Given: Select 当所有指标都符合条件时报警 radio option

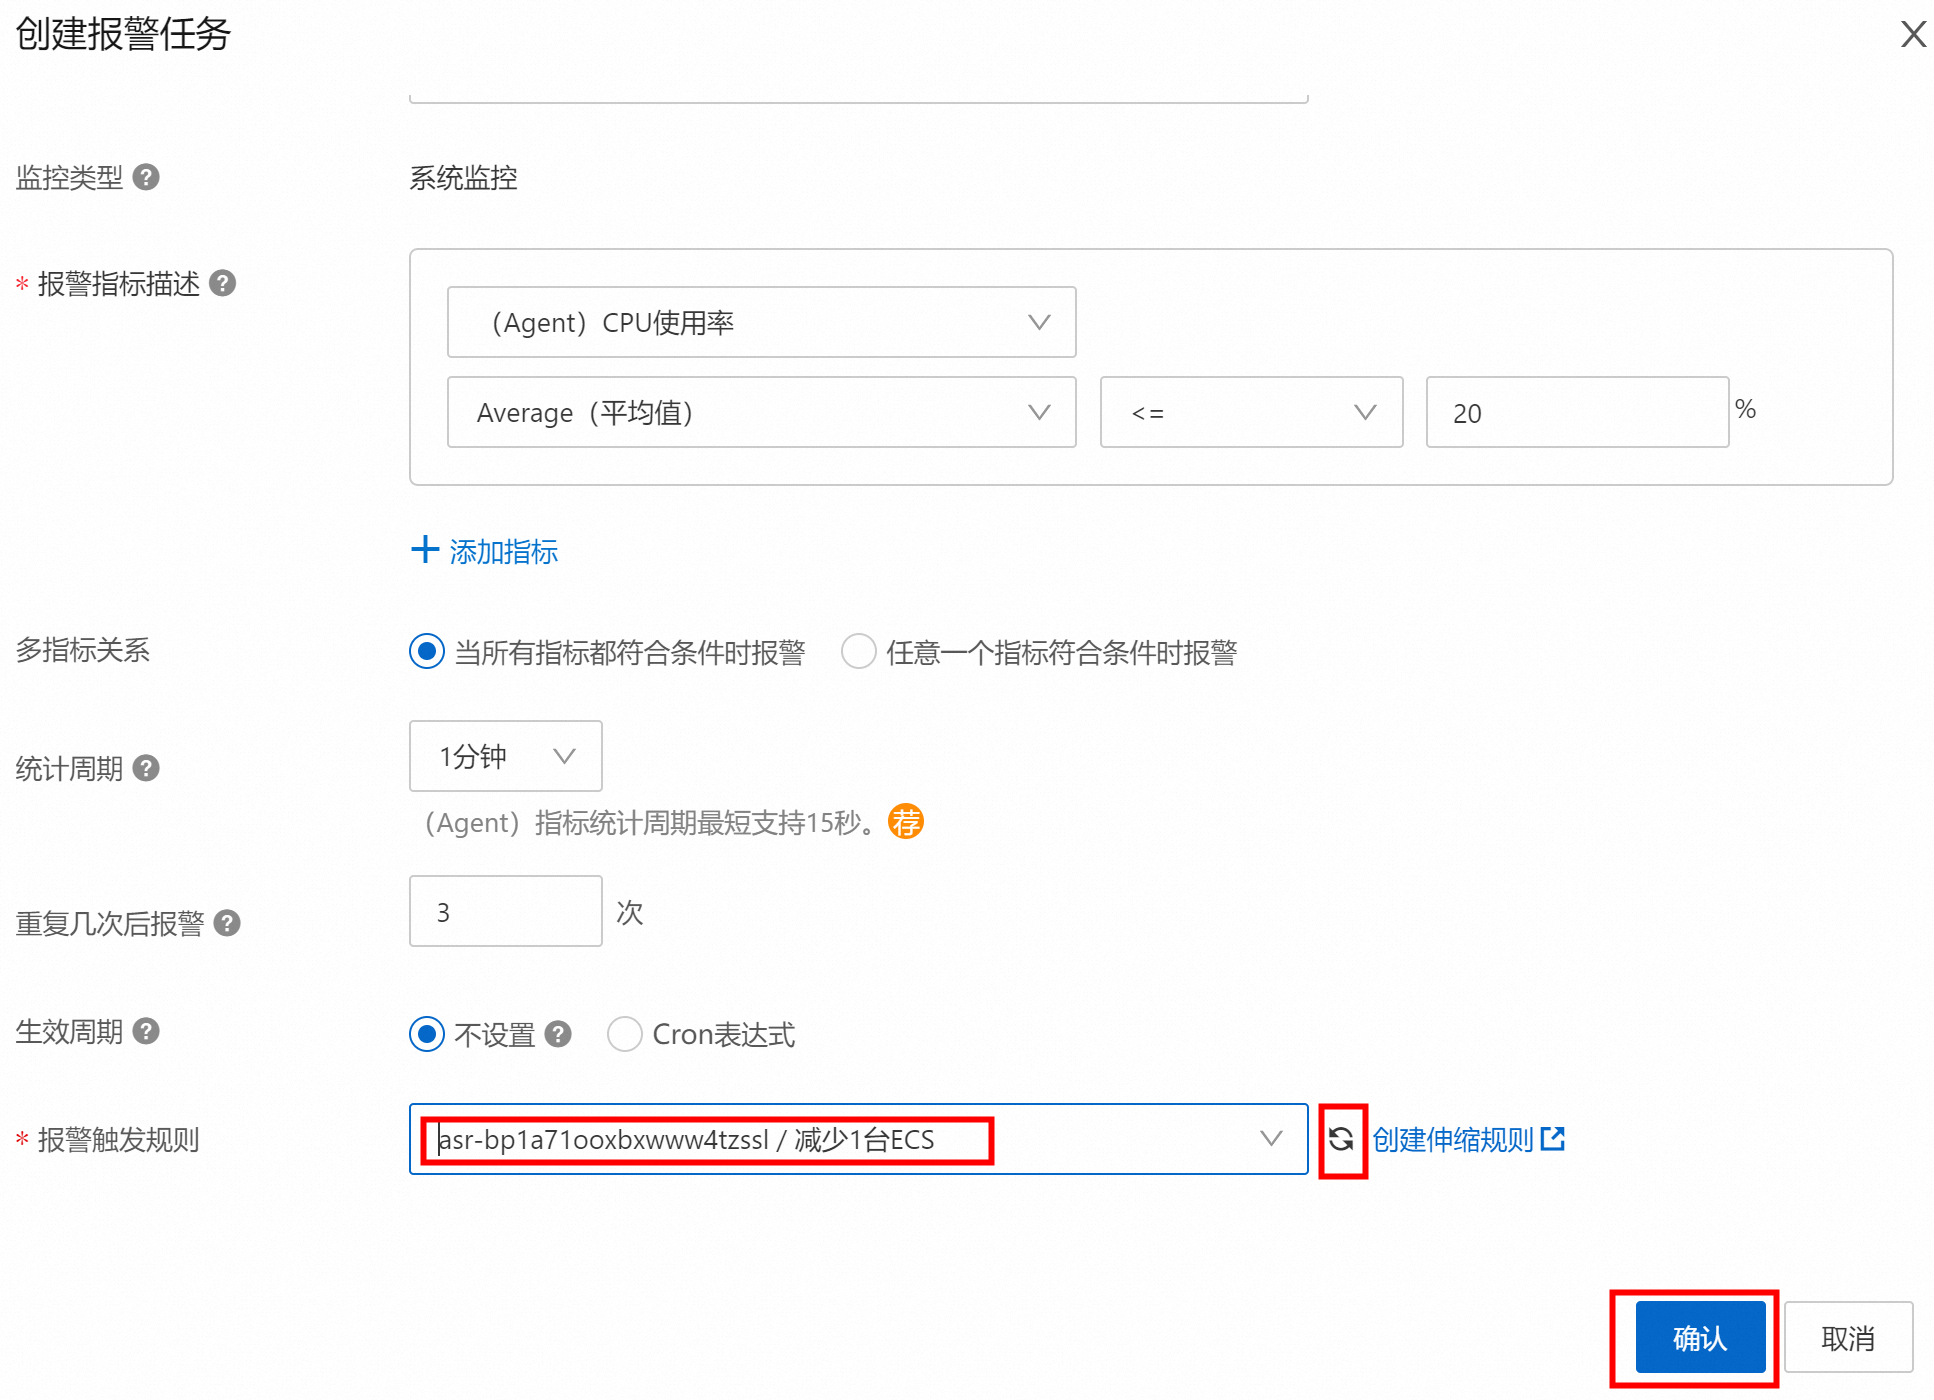Looking at the screenshot, I should [x=427, y=651].
